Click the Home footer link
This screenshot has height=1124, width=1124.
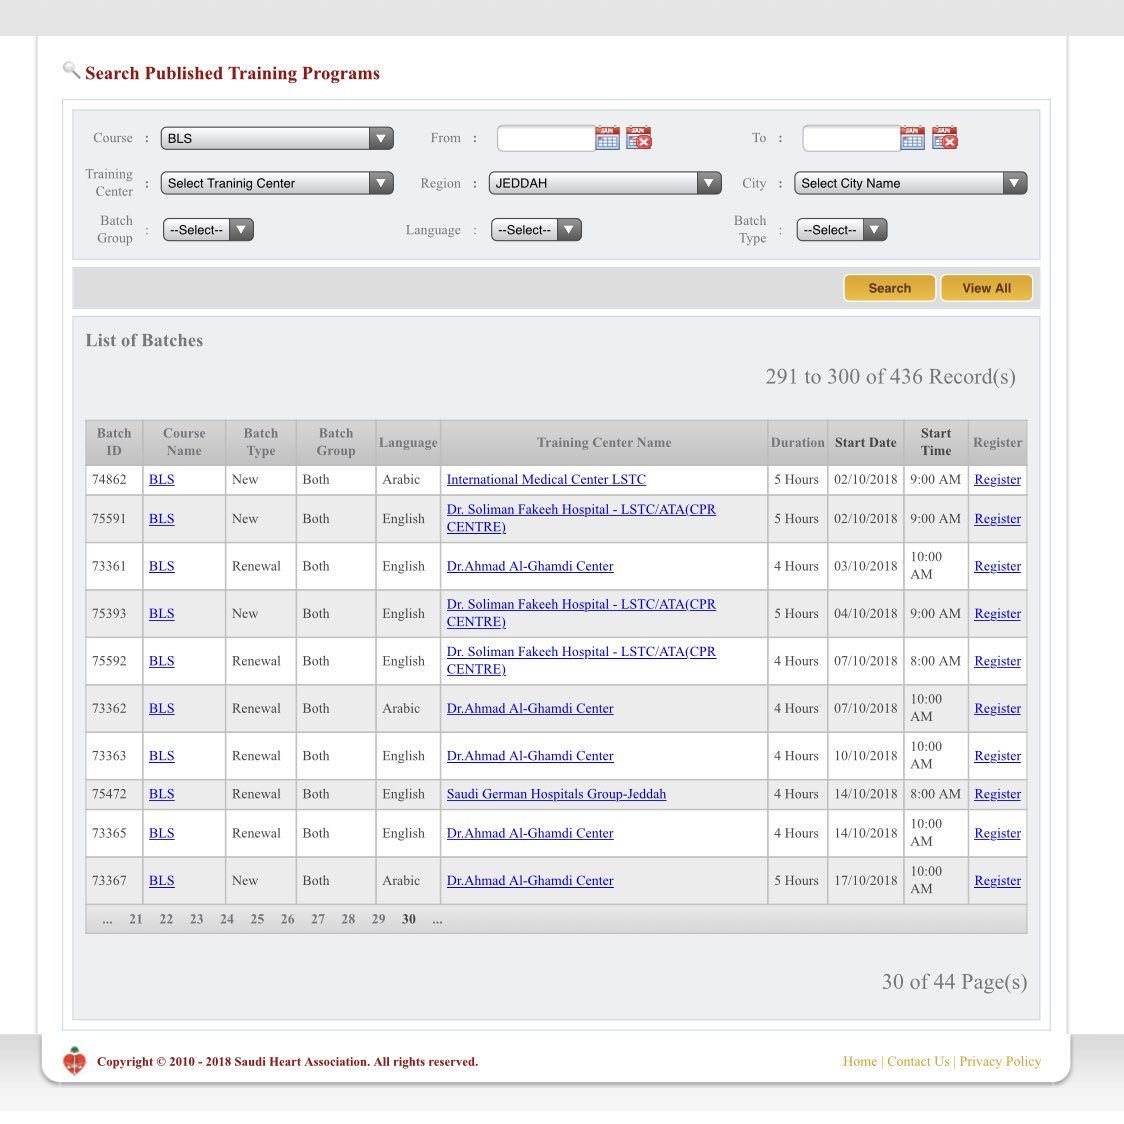click(859, 1062)
